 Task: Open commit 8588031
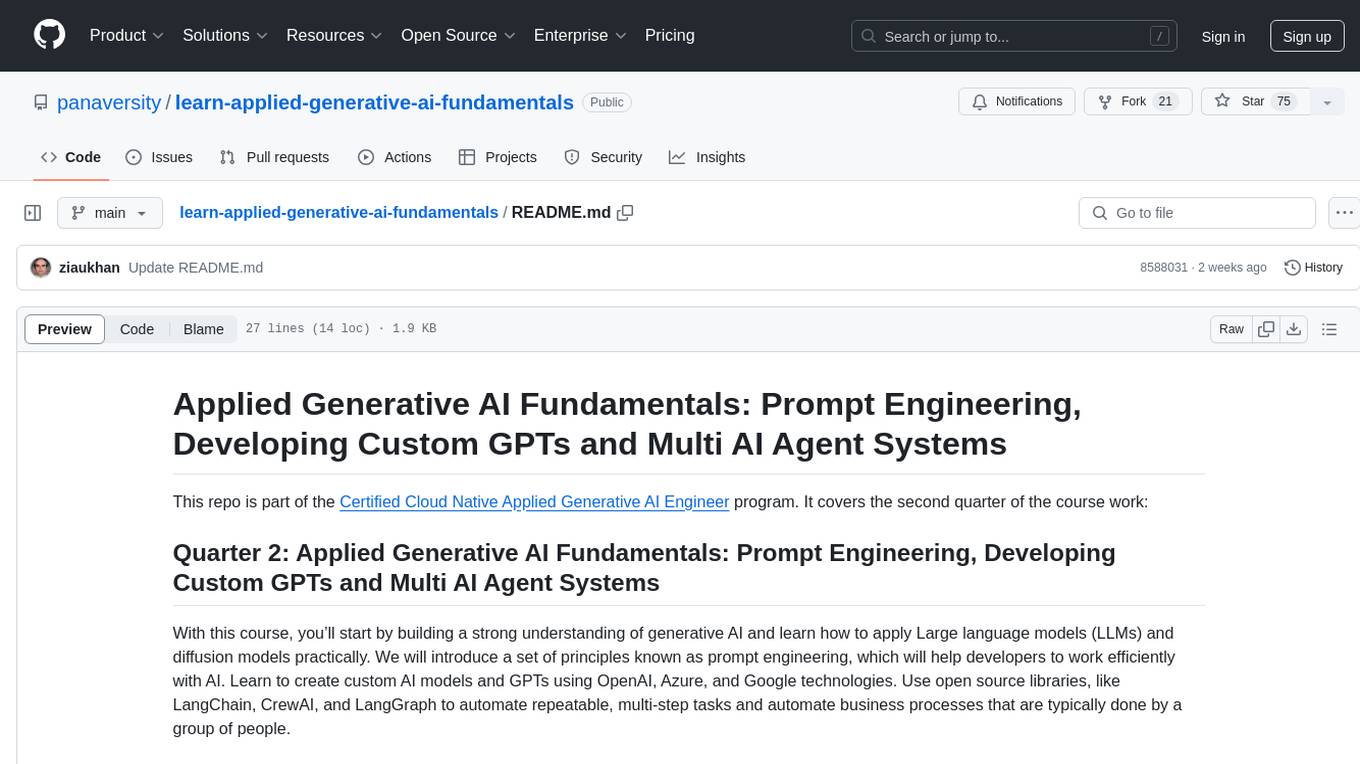point(1164,267)
